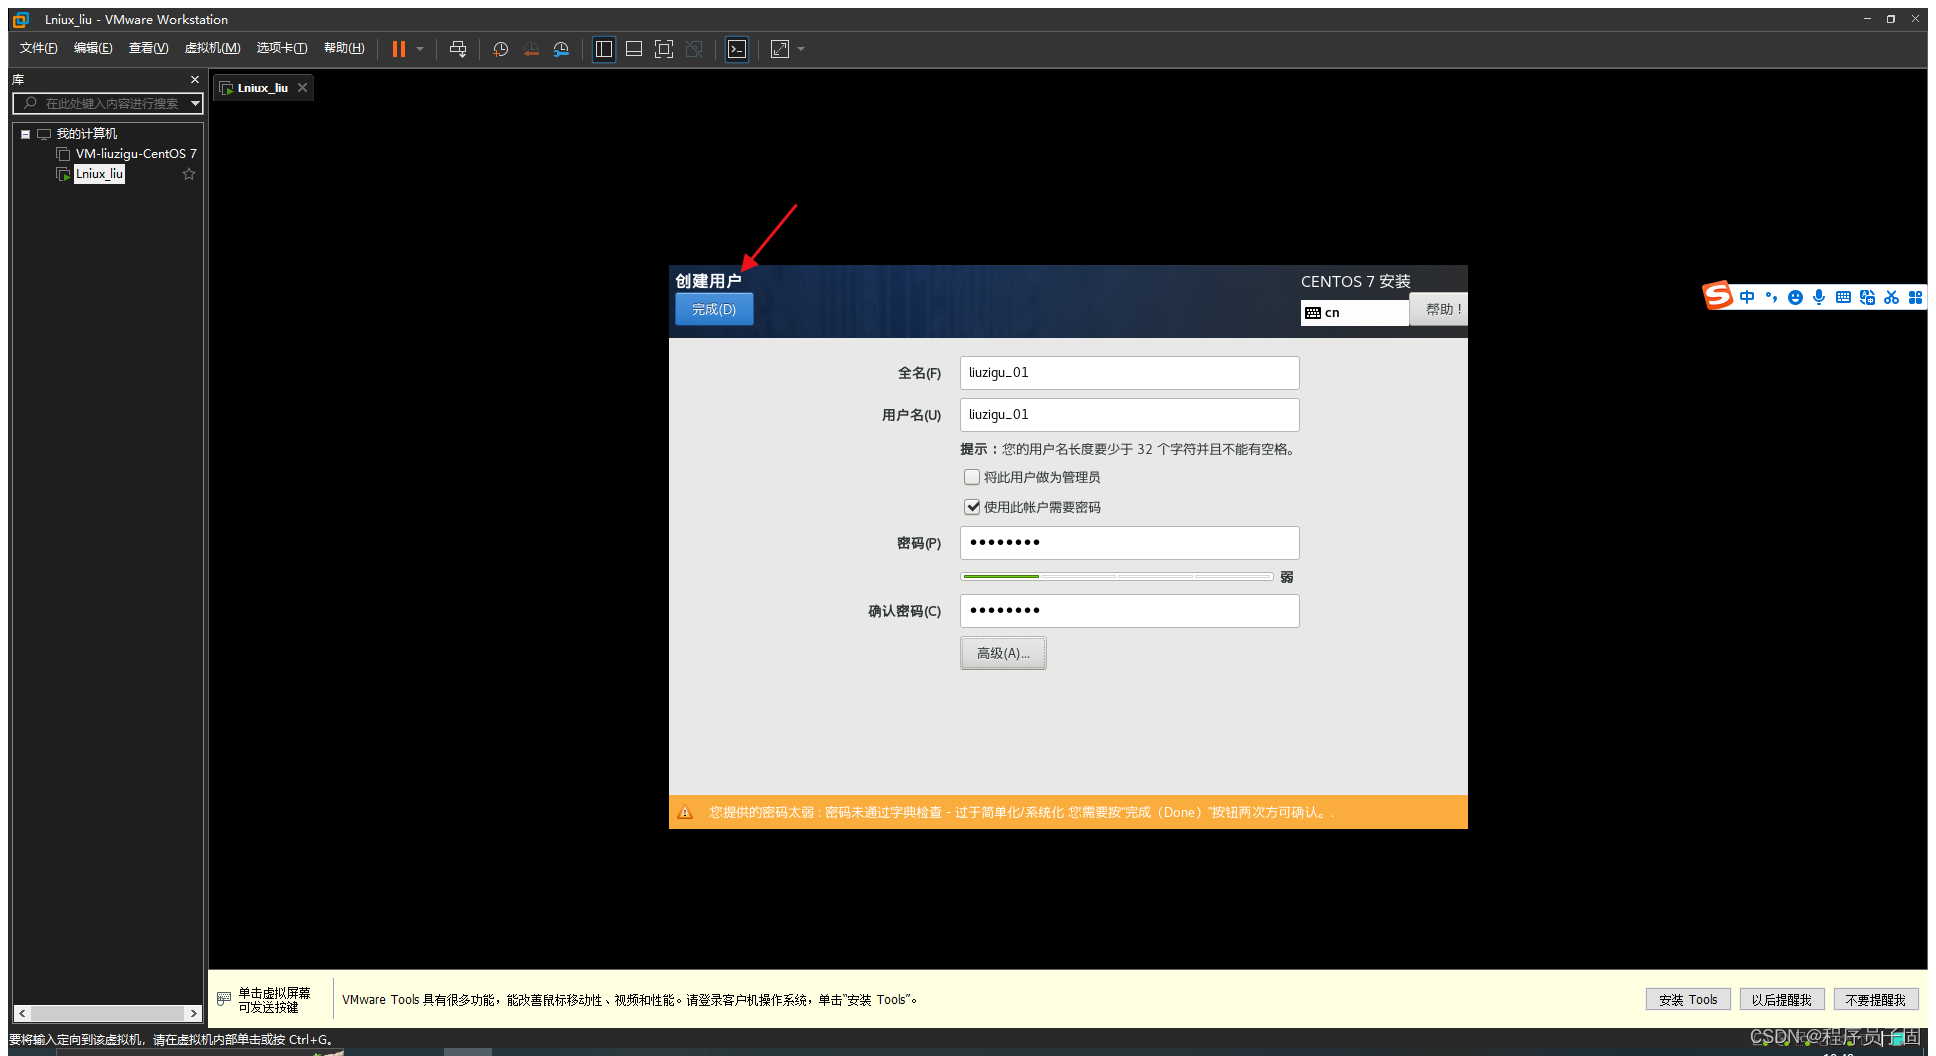Focus the 全名(F) full name field
Image resolution: width=1936 pixels, height=1056 pixels.
pos(1129,373)
